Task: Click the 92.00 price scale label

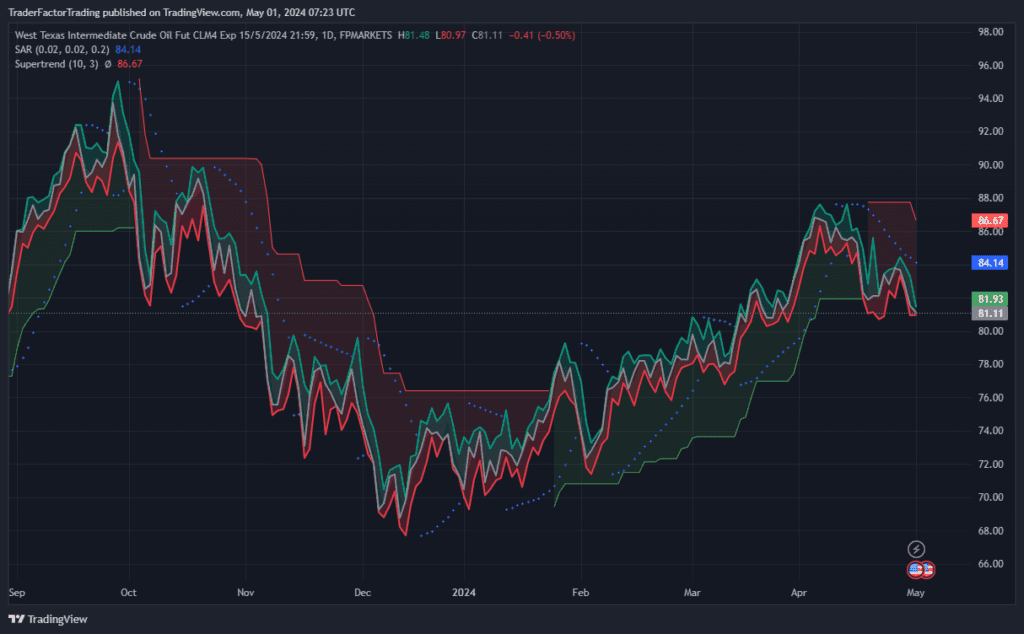Action: point(990,131)
